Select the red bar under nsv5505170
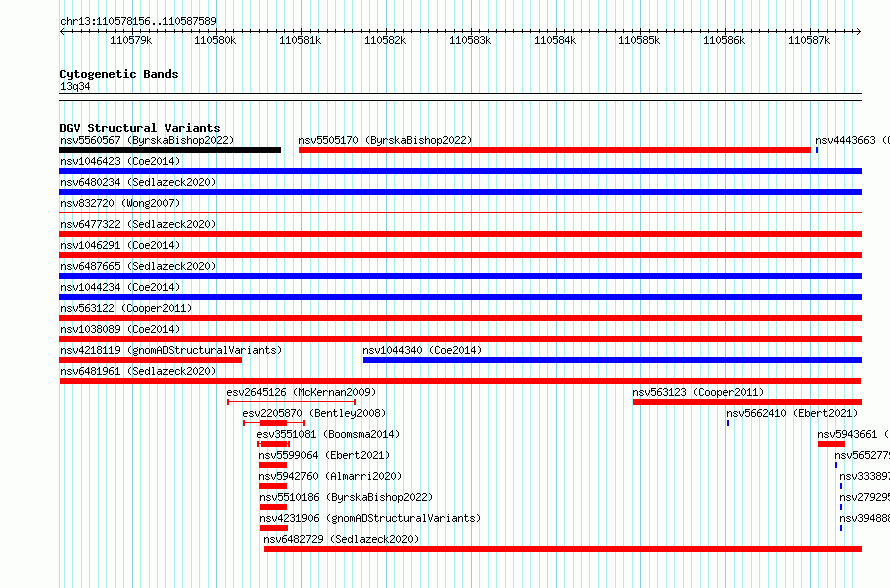 pos(555,150)
